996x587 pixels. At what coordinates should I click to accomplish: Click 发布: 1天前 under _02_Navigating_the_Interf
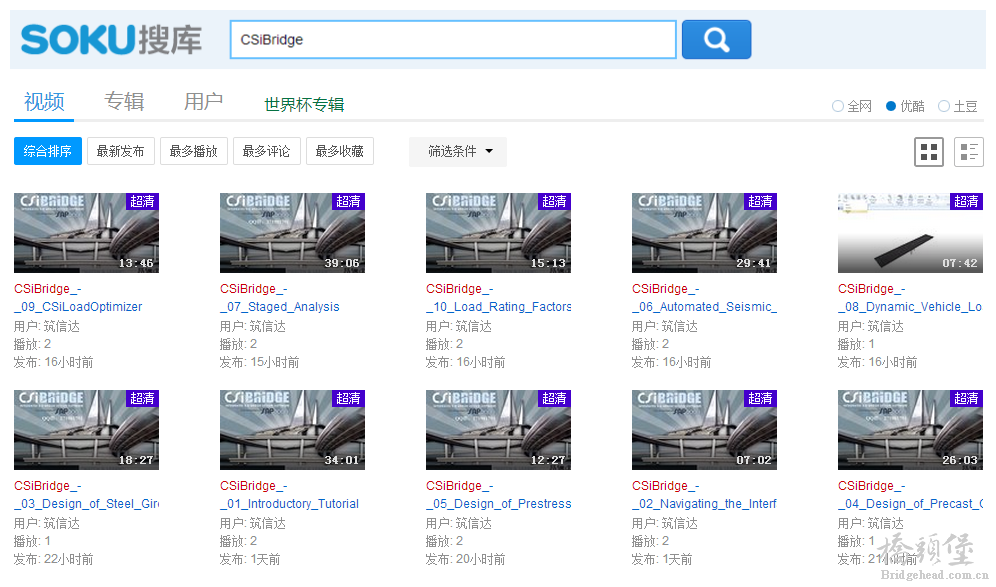(x=662, y=559)
